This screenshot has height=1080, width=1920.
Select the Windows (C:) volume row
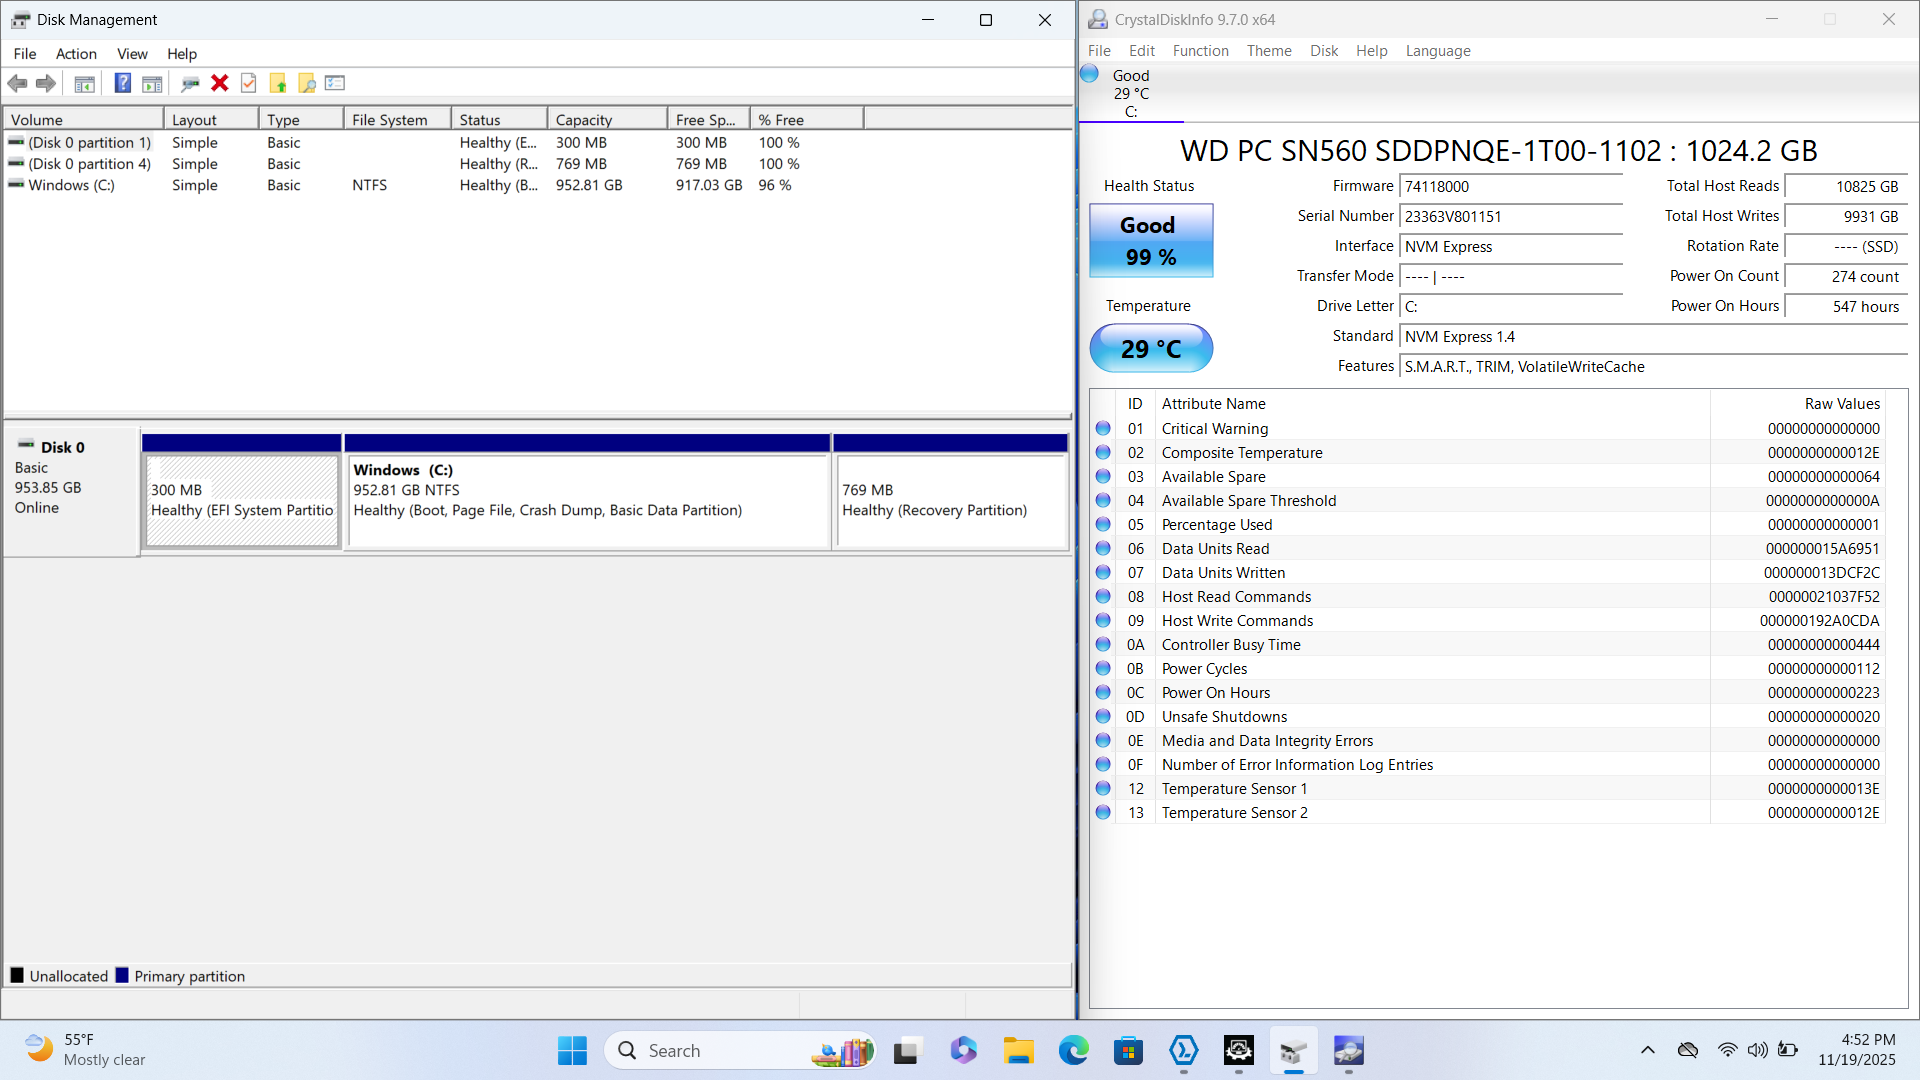point(72,185)
